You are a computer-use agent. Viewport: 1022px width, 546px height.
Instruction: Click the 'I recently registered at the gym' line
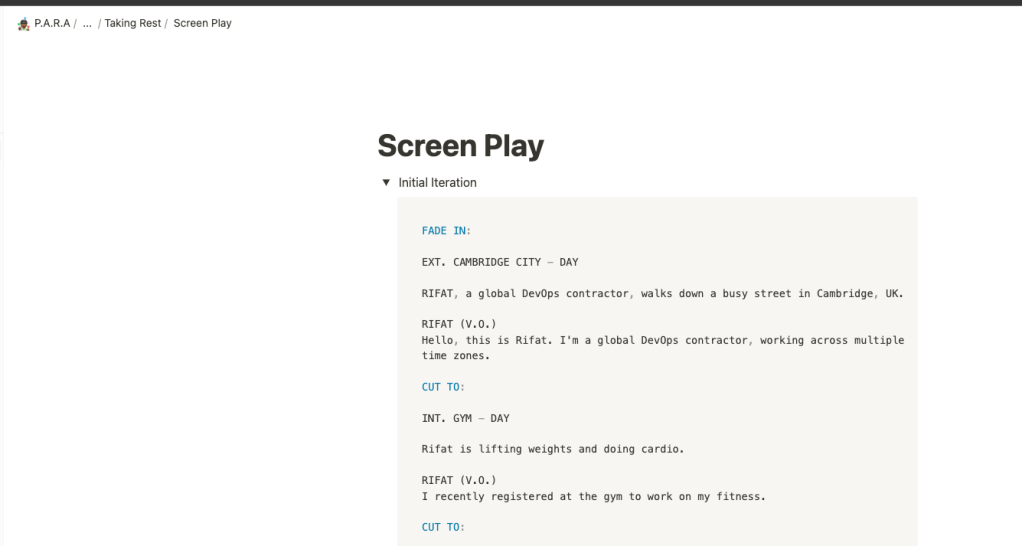593,496
